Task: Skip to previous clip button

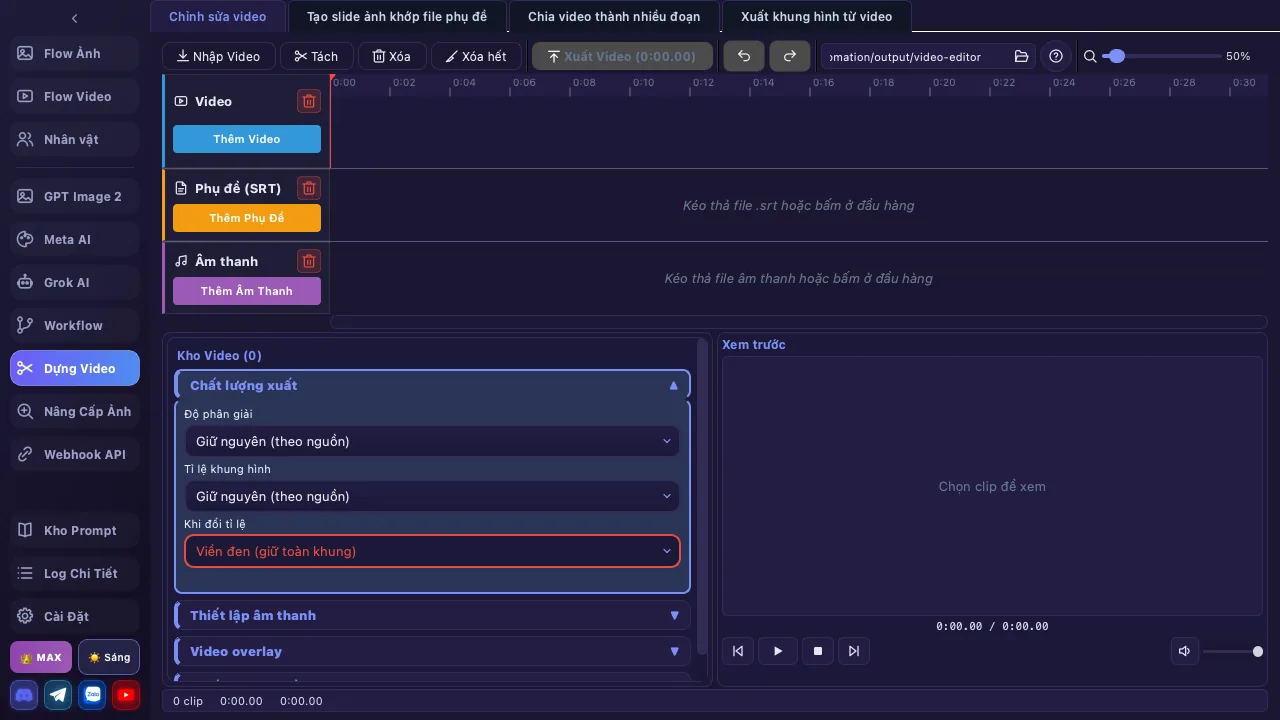Action: (x=738, y=651)
